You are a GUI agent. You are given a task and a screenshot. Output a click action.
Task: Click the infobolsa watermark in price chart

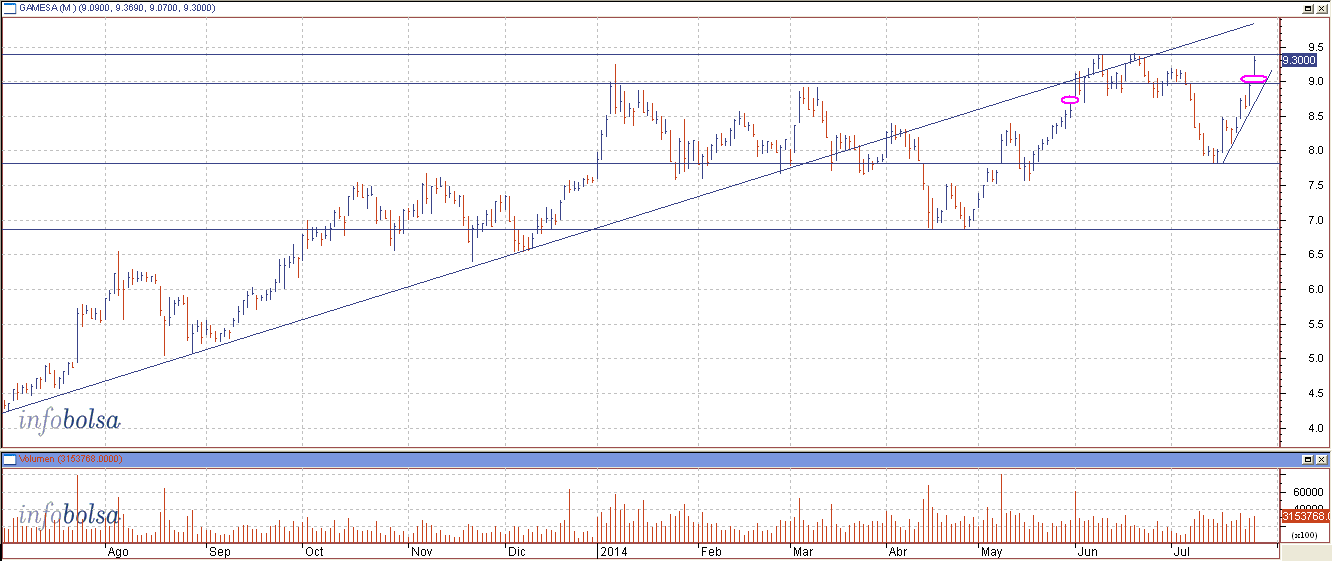69,421
